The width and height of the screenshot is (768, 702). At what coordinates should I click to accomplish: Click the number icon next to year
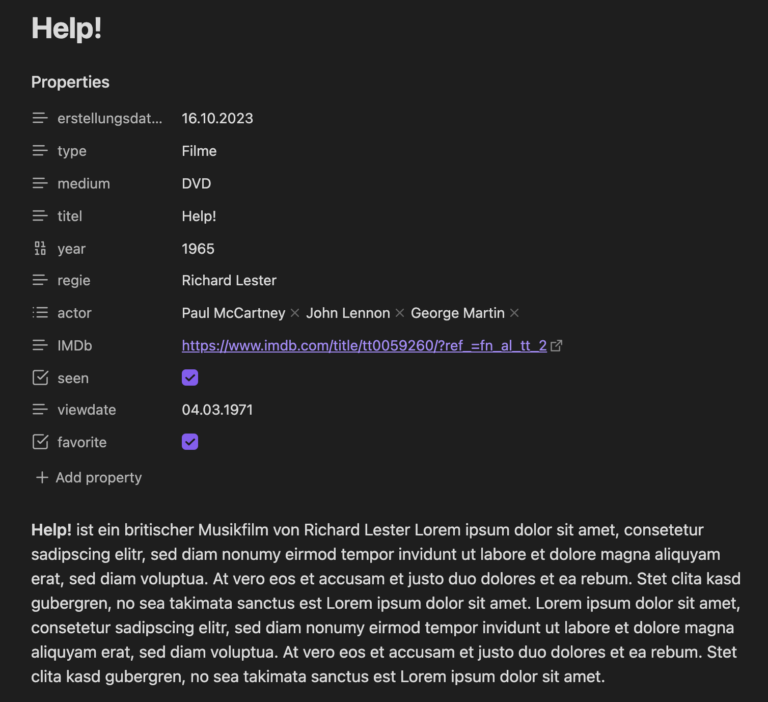coord(40,248)
